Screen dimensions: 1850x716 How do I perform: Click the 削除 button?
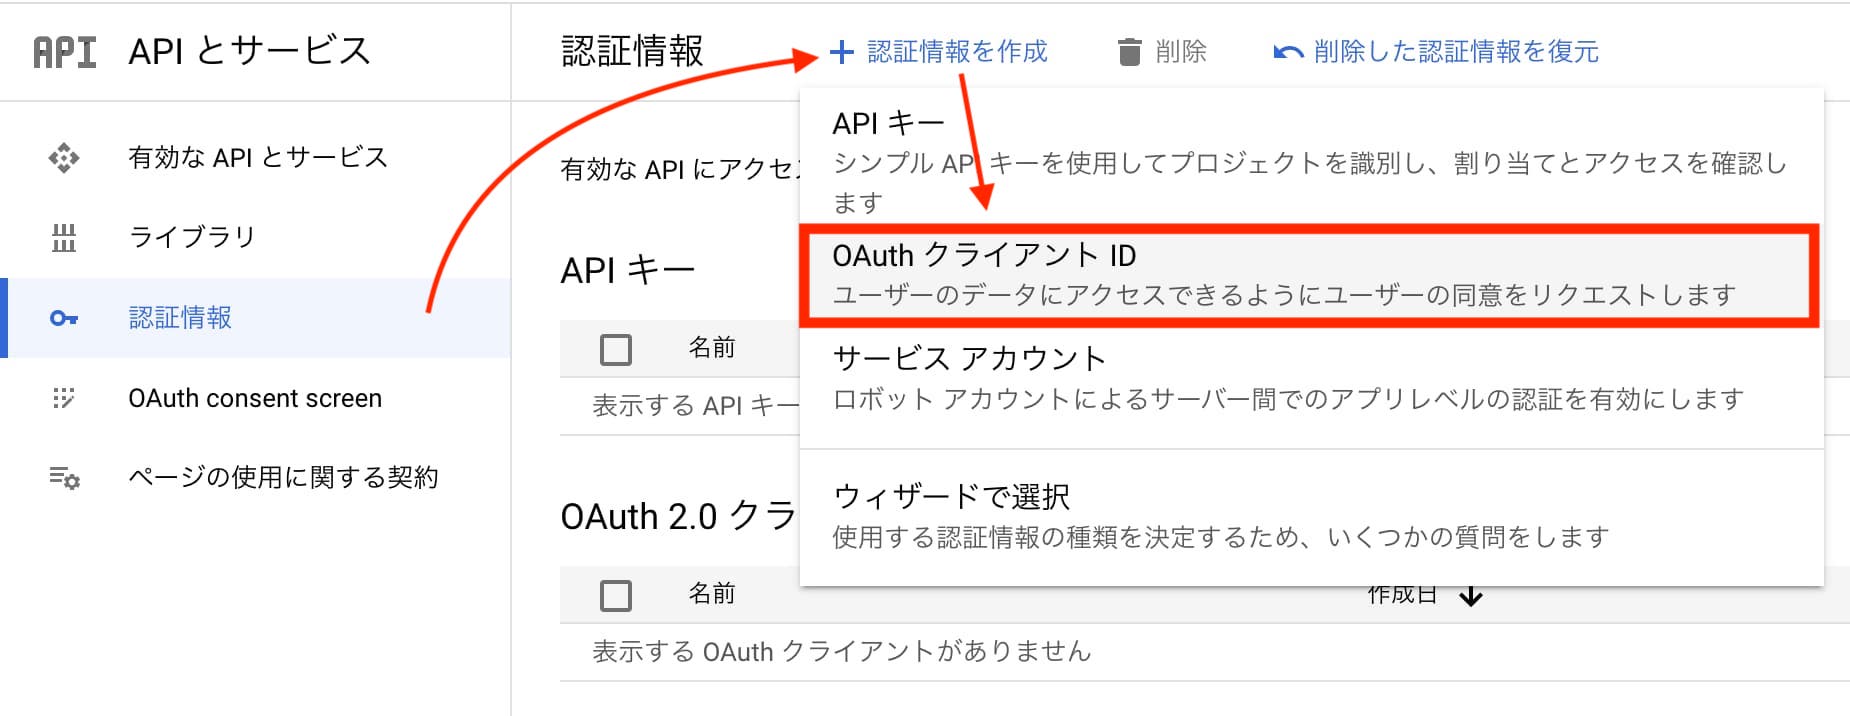click(1162, 52)
